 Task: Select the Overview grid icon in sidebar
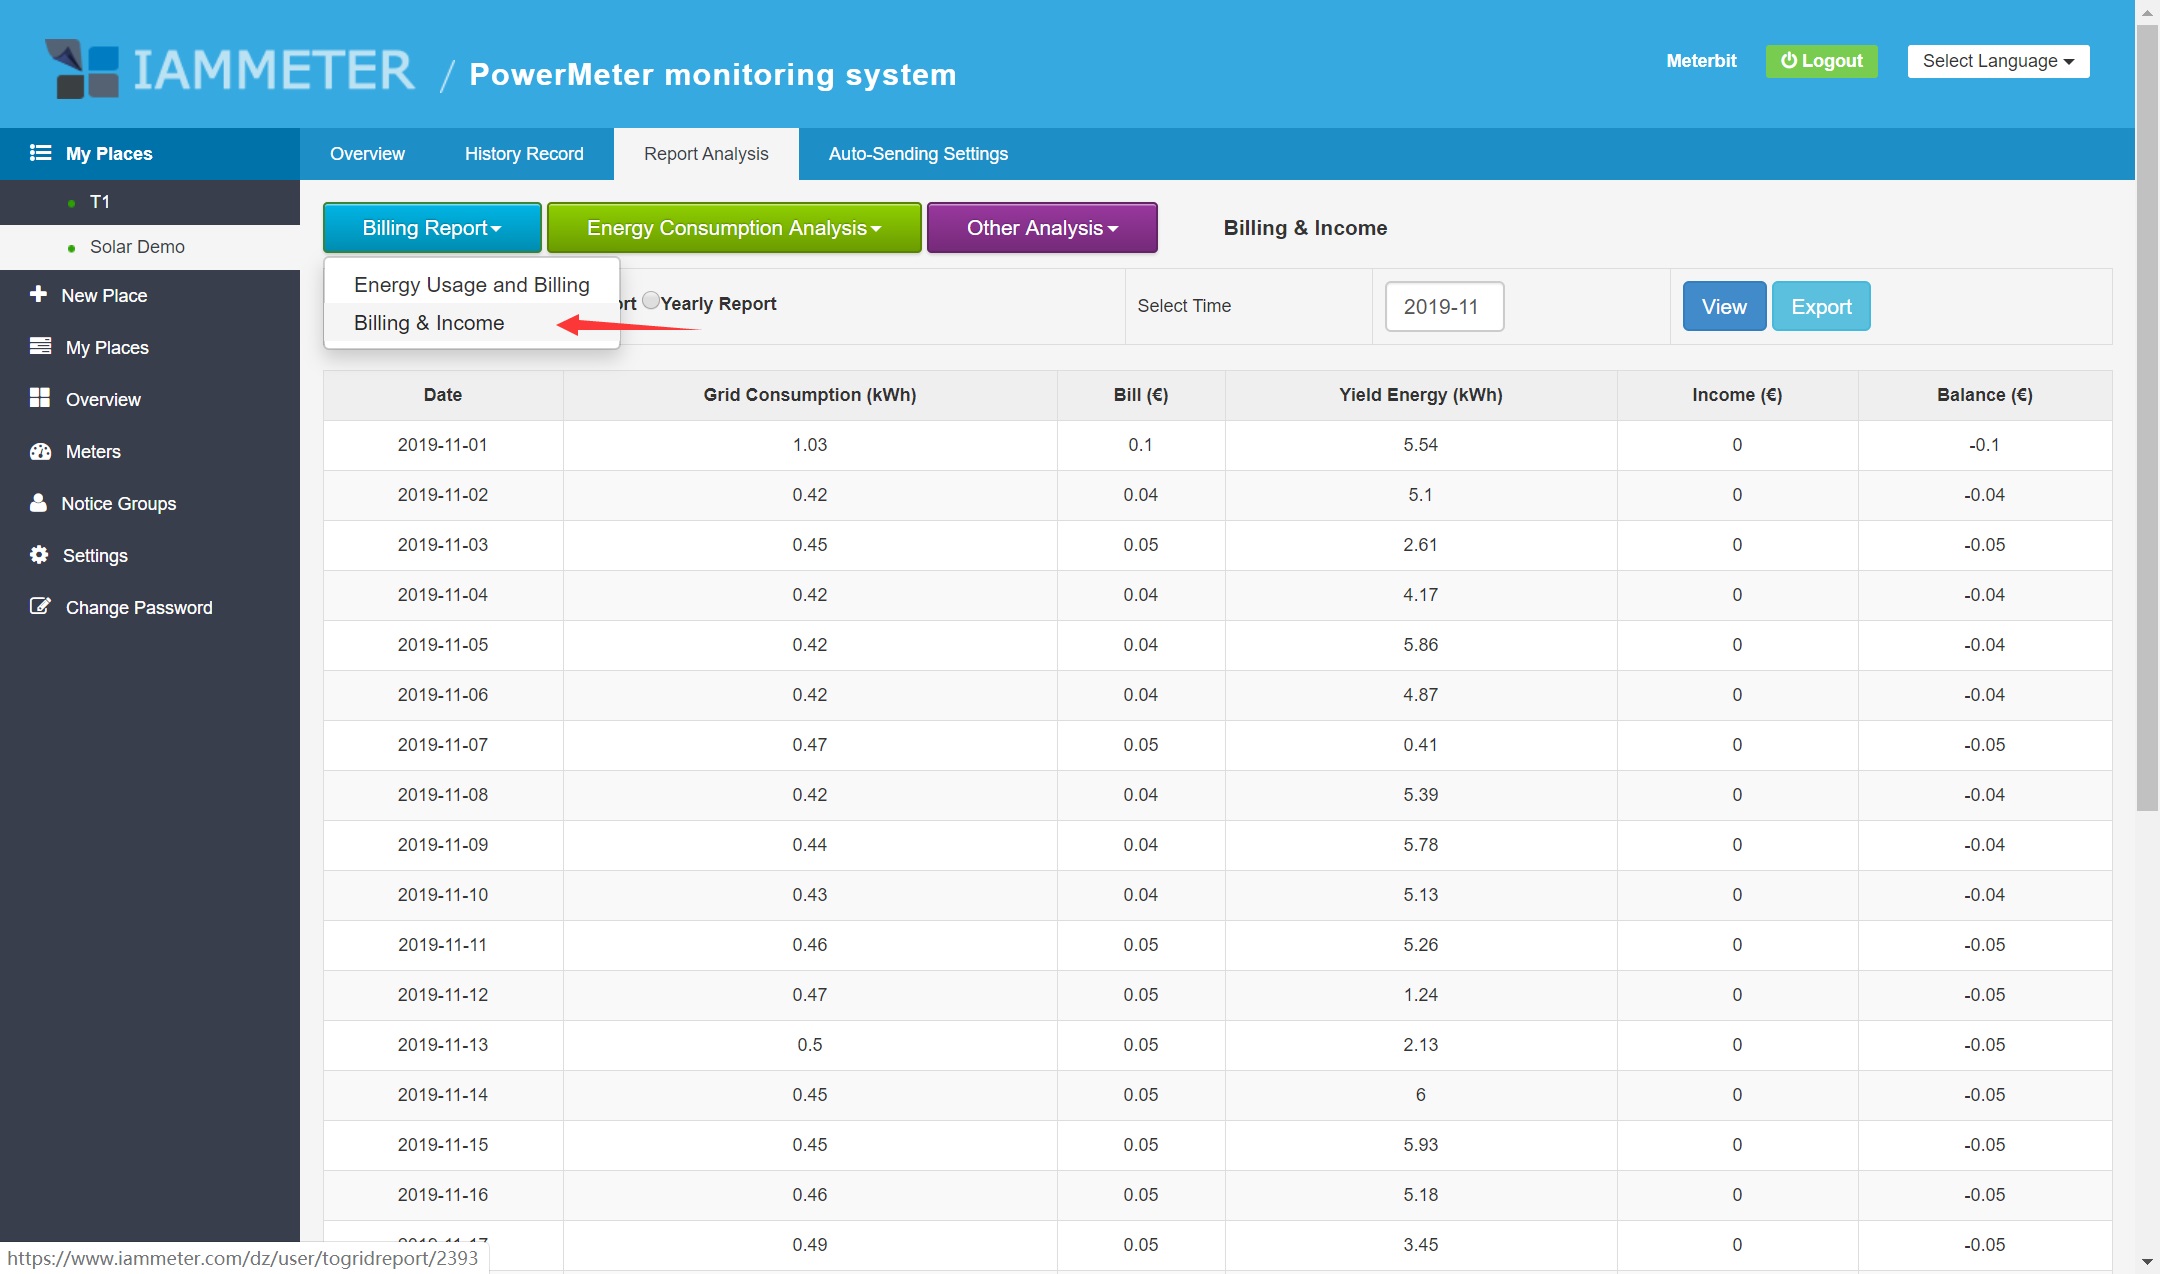pos(40,399)
